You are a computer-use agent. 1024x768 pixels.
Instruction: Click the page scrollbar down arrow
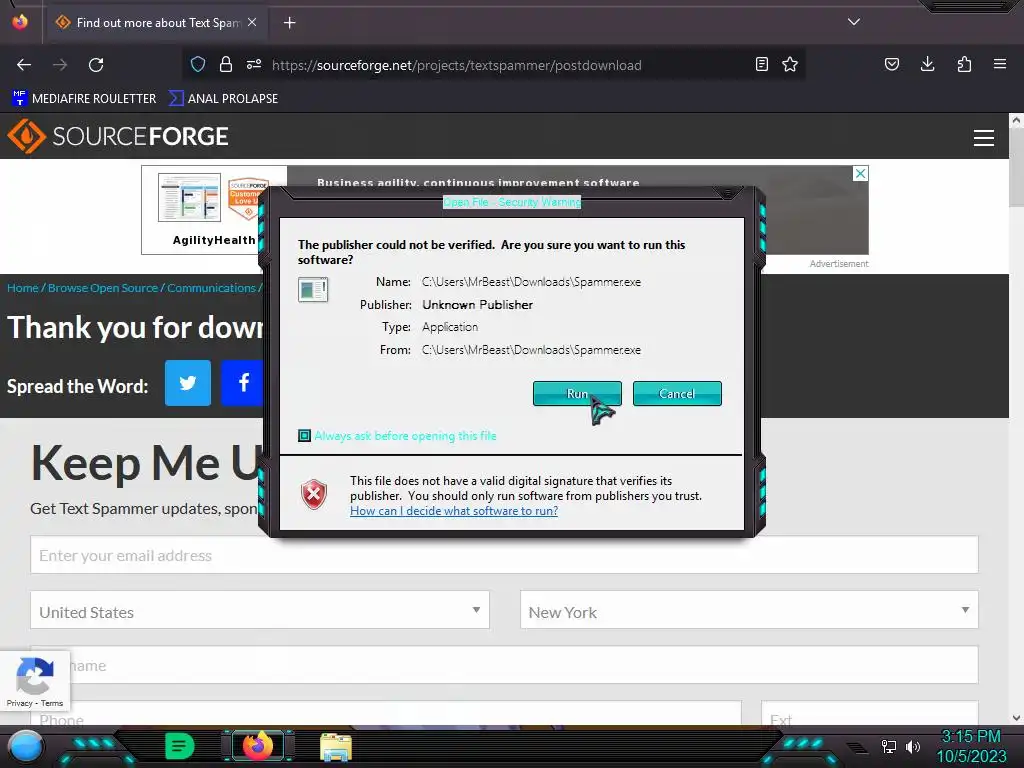click(1016, 718)
